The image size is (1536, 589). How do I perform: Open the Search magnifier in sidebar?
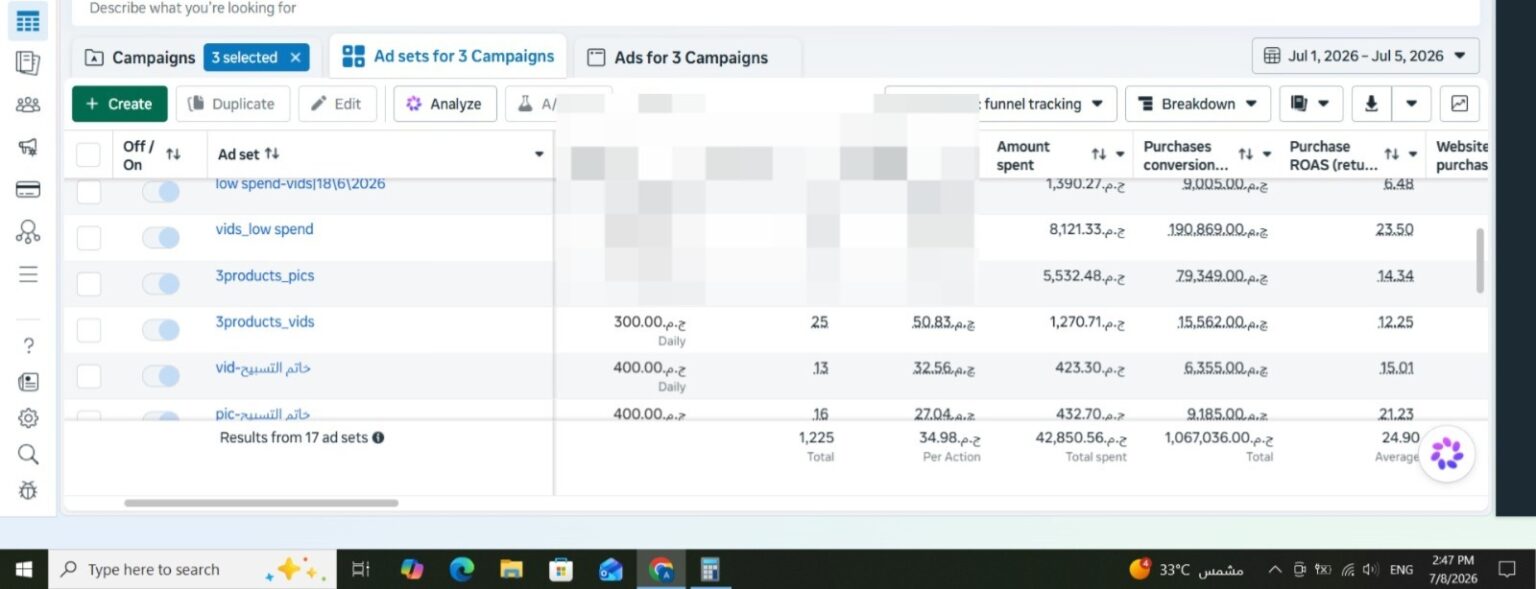(28, 454)
